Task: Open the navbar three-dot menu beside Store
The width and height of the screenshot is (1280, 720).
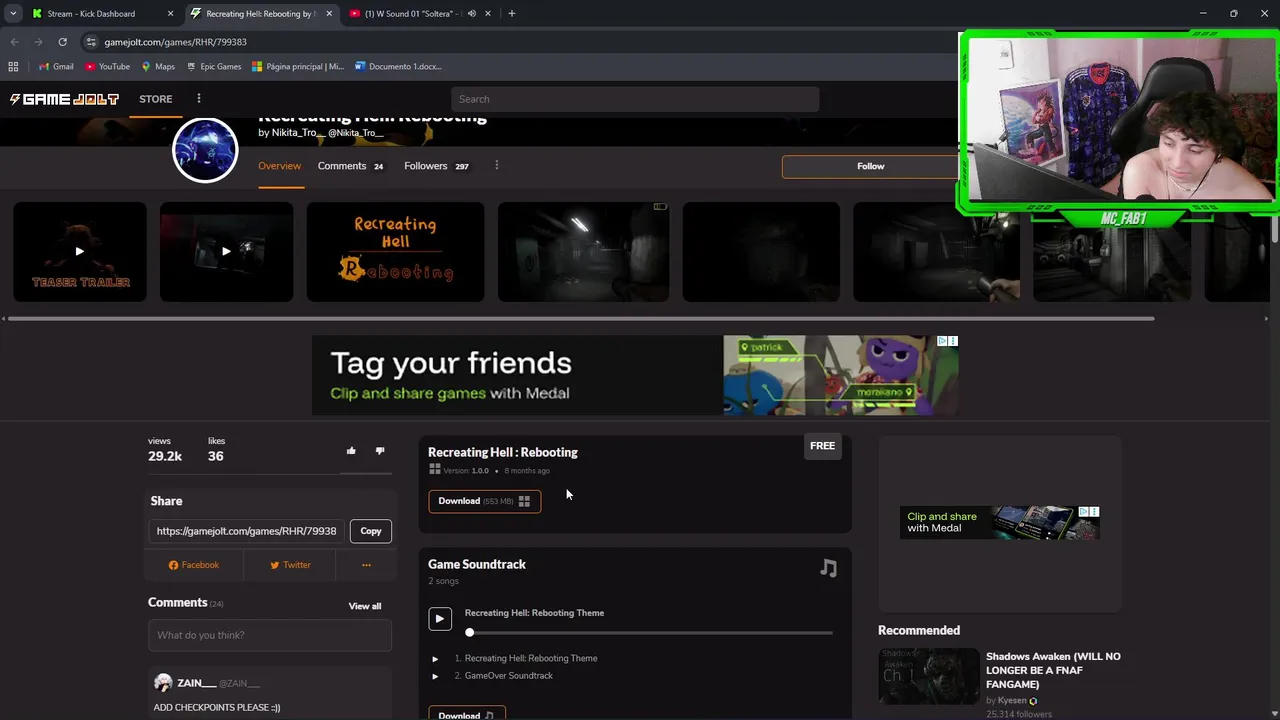Action: pos(198,98)
